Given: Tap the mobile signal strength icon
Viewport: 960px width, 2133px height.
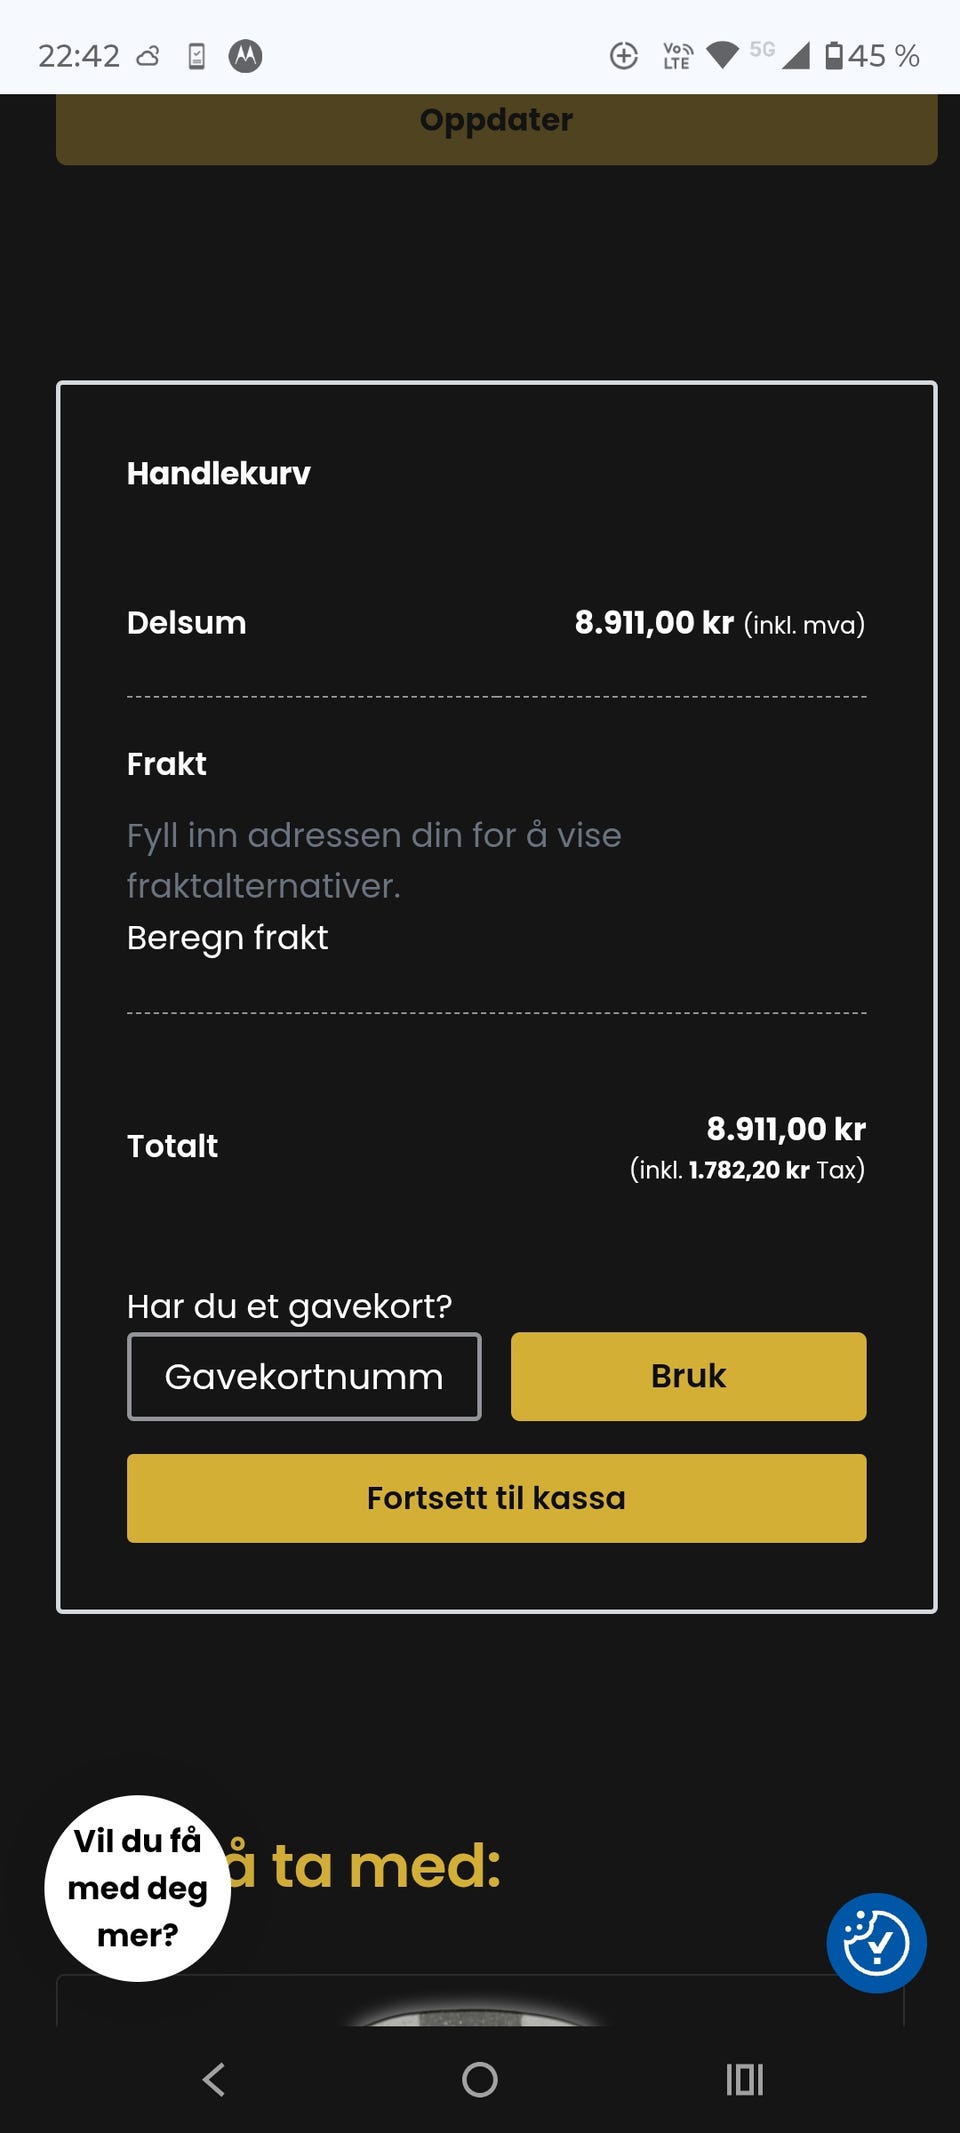Looking at the screenshot, I should (x=796, y=55).
